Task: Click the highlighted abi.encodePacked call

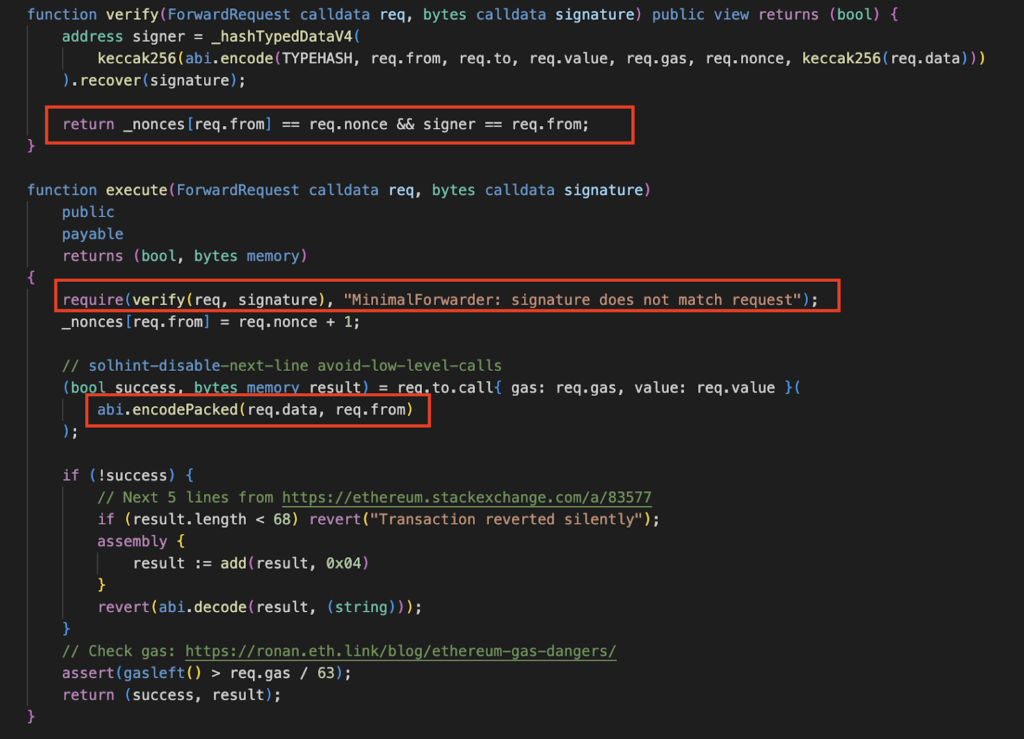Action: pos(255,409)
